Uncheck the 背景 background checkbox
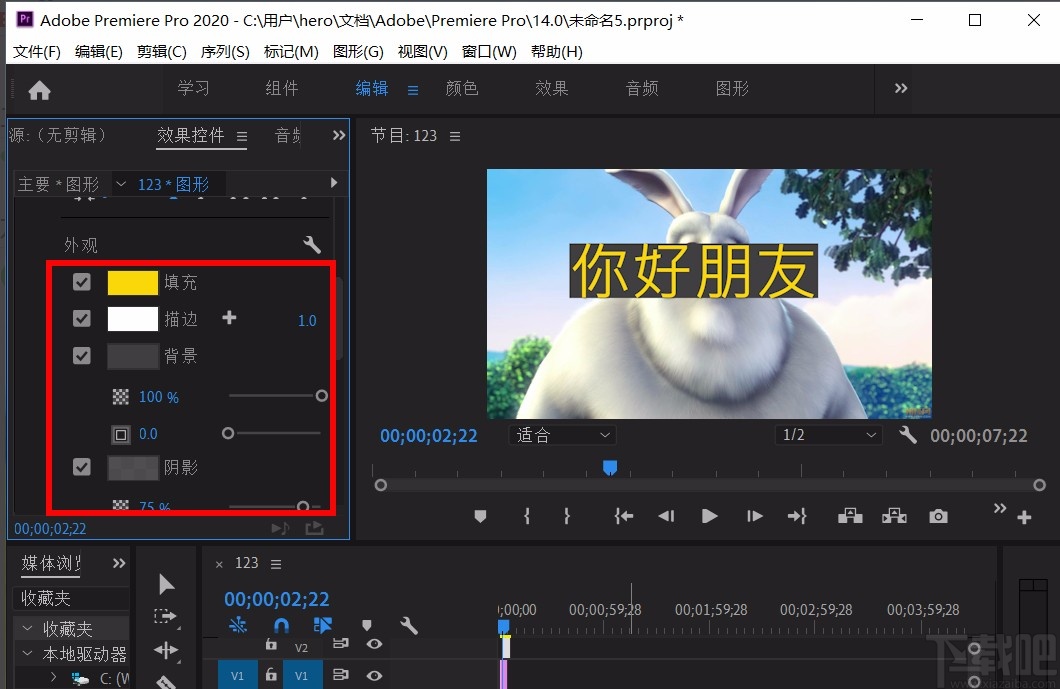The image size is (1060, 689). 82,356
